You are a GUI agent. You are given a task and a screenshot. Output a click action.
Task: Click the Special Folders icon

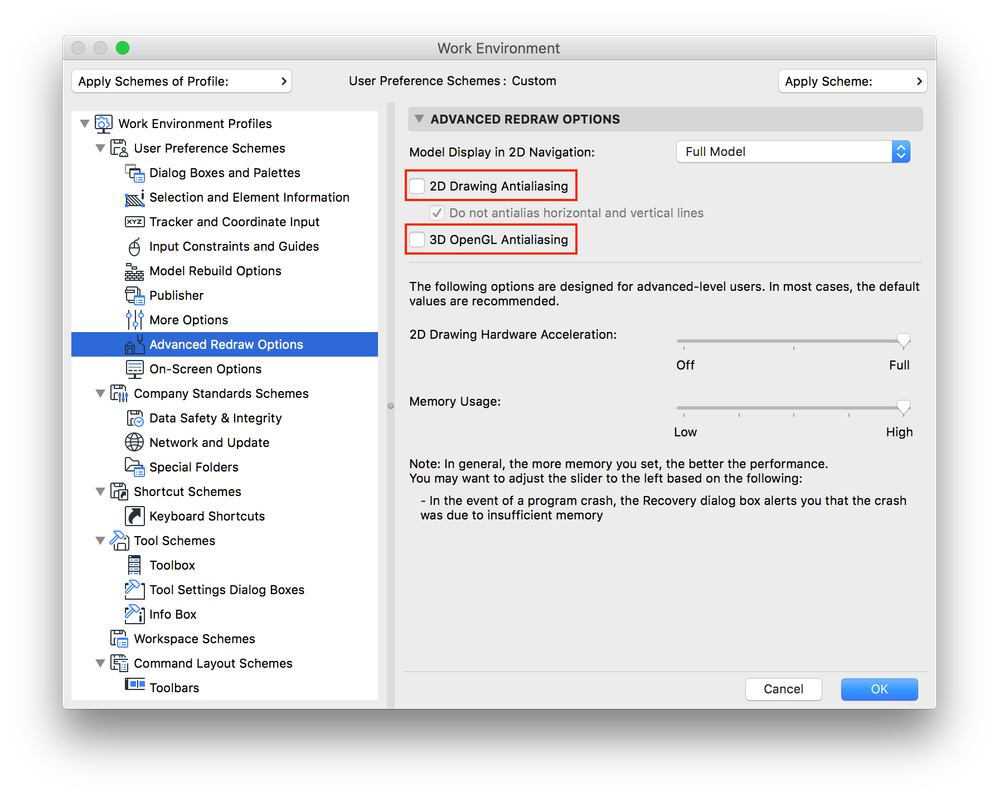pyautogui.click(x=134, y=467)
